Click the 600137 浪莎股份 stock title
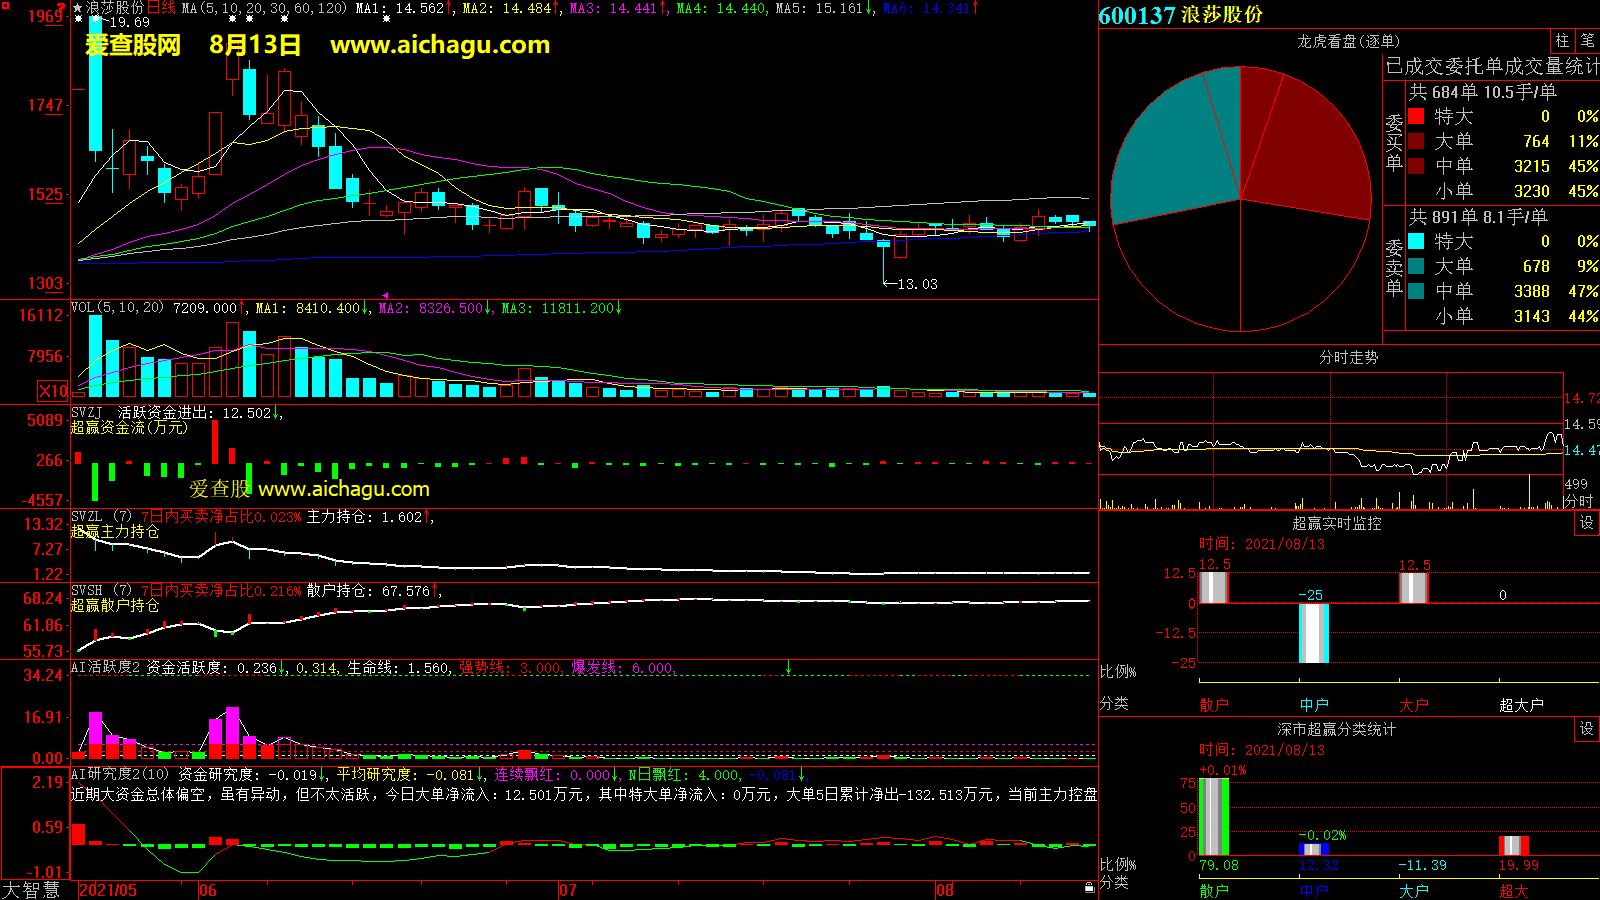 point(1181,15)
